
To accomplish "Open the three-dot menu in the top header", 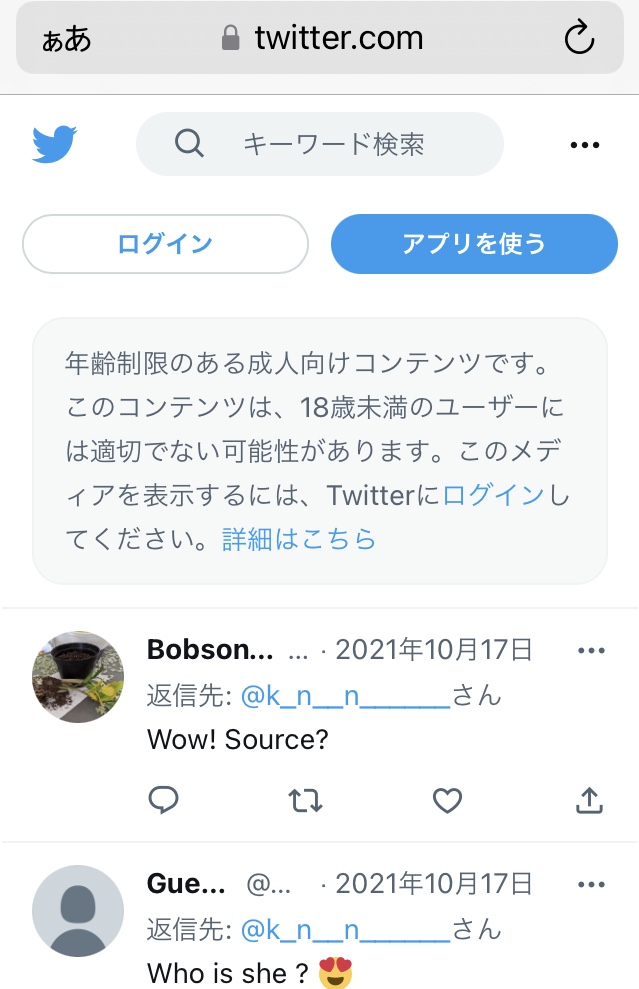I will (x=583, y=143).
